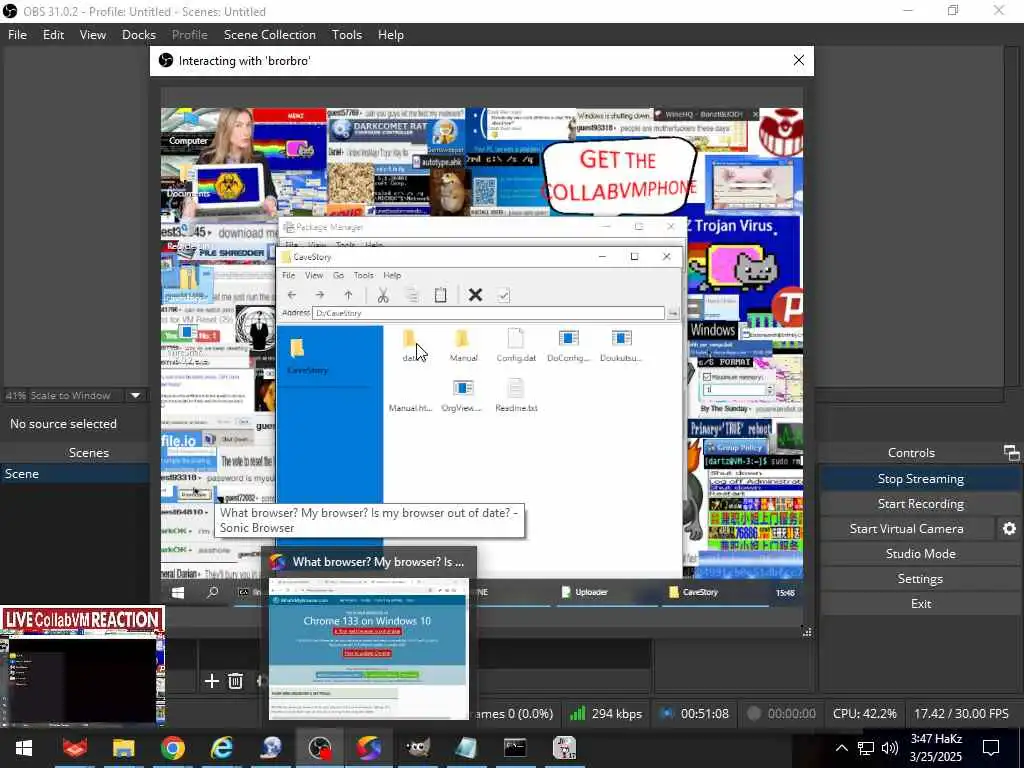The image size is (1024, 768).
Task: Click the up arrow in CaveStory window
Action: 348,295
